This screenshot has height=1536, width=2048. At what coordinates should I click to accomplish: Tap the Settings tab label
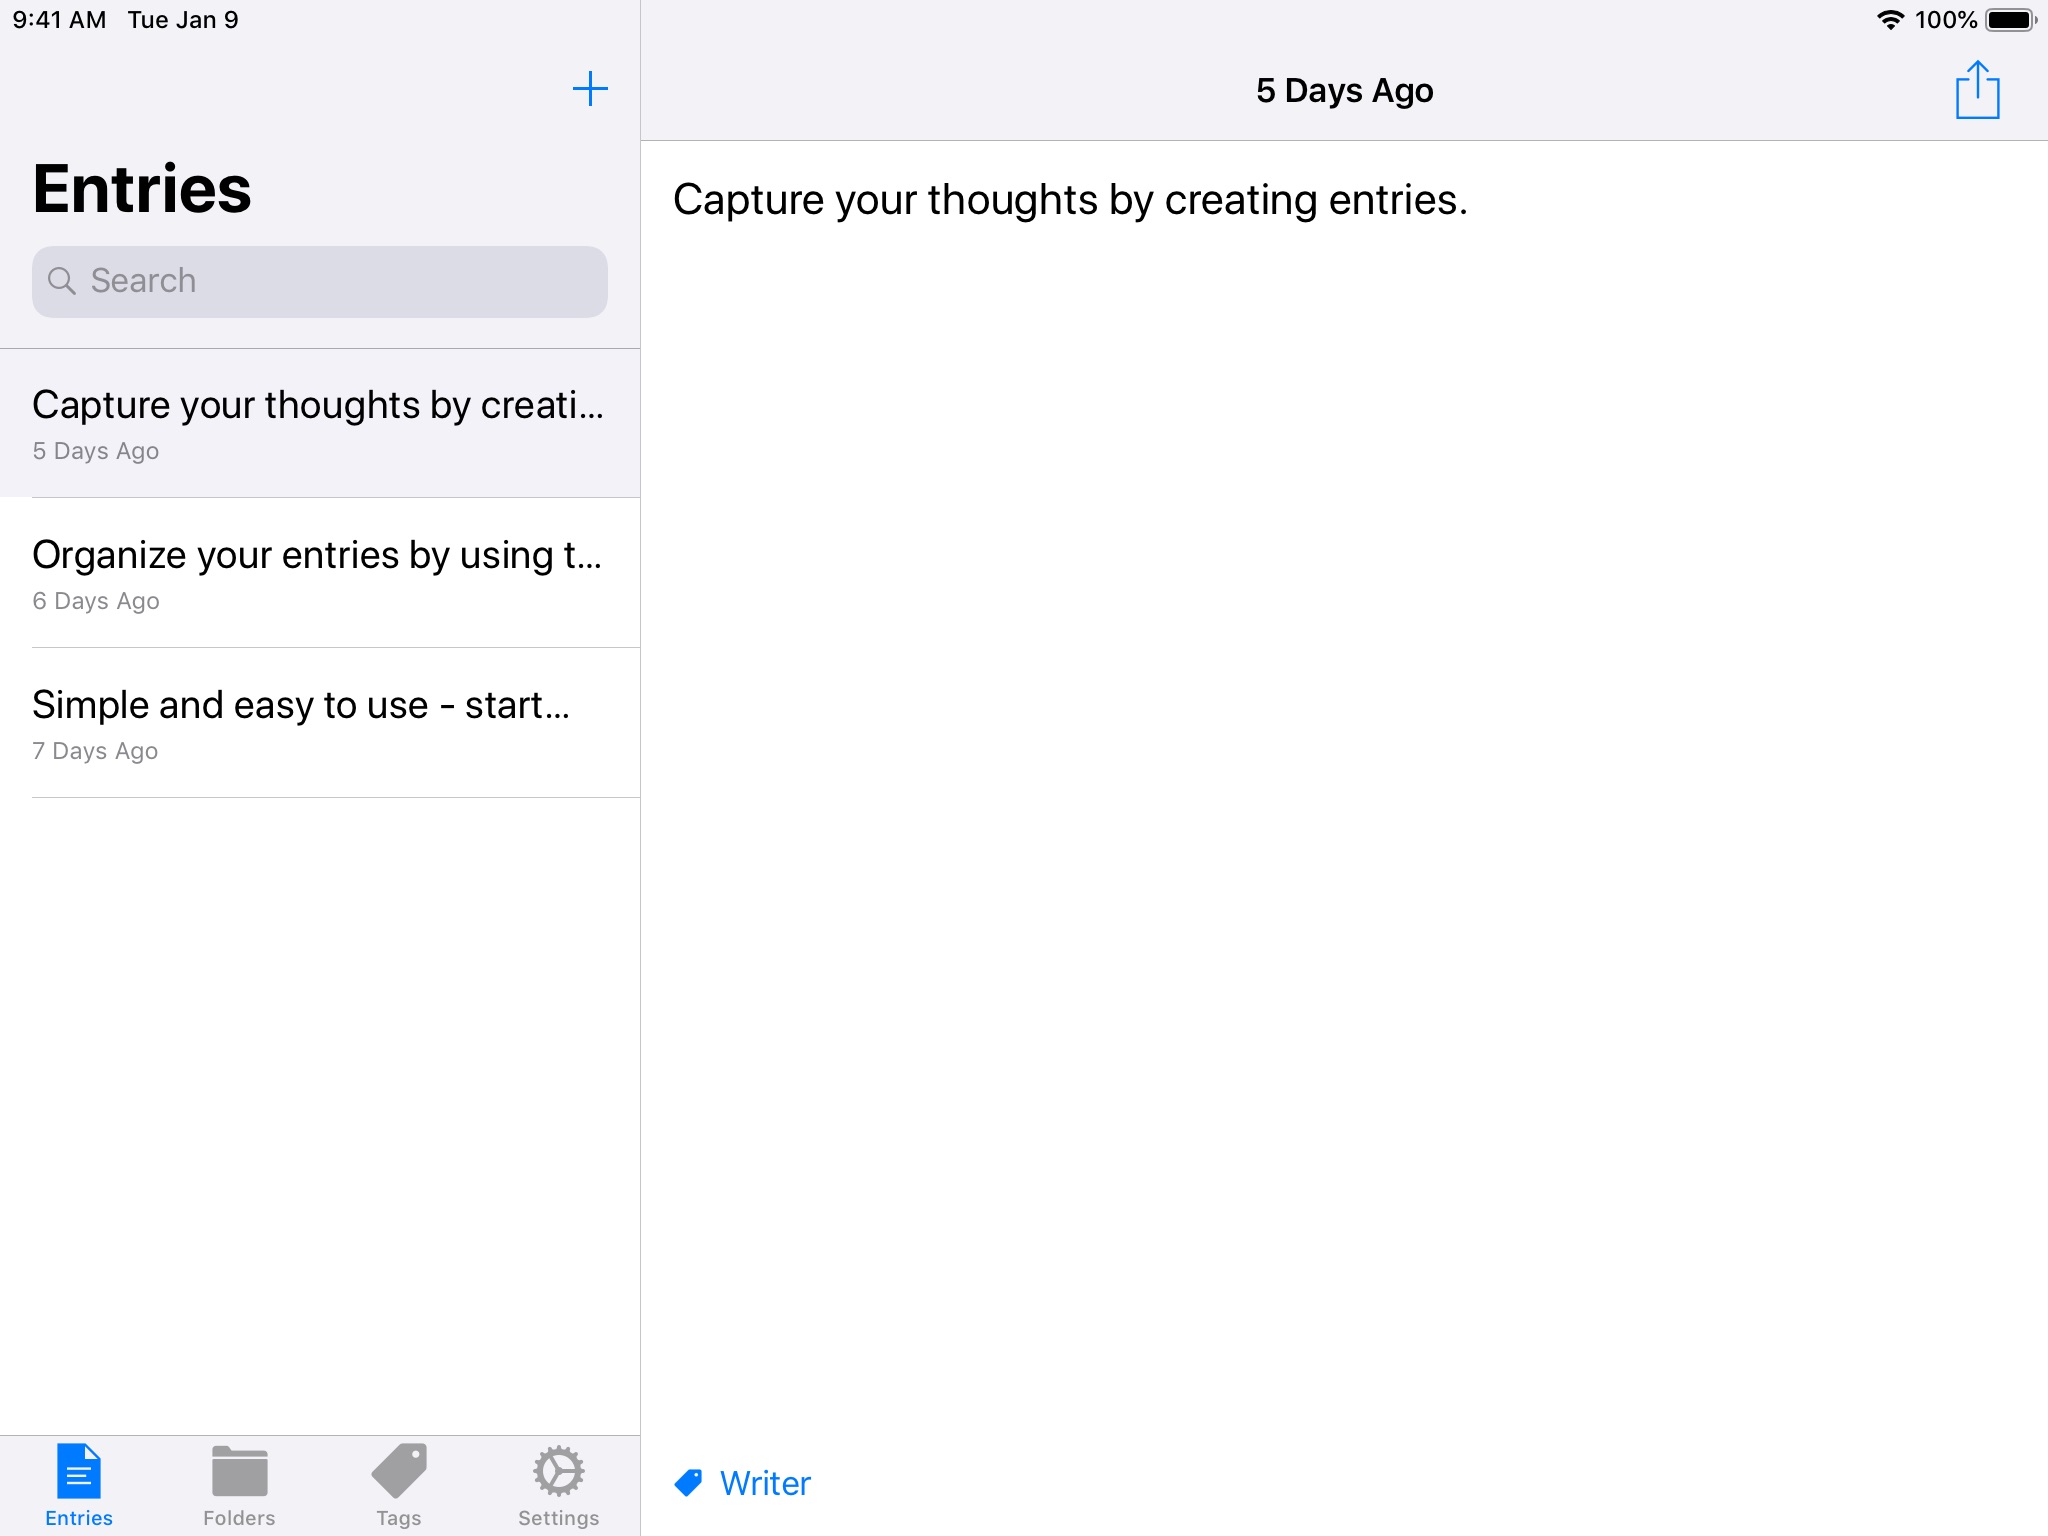tap(558, 1518)
